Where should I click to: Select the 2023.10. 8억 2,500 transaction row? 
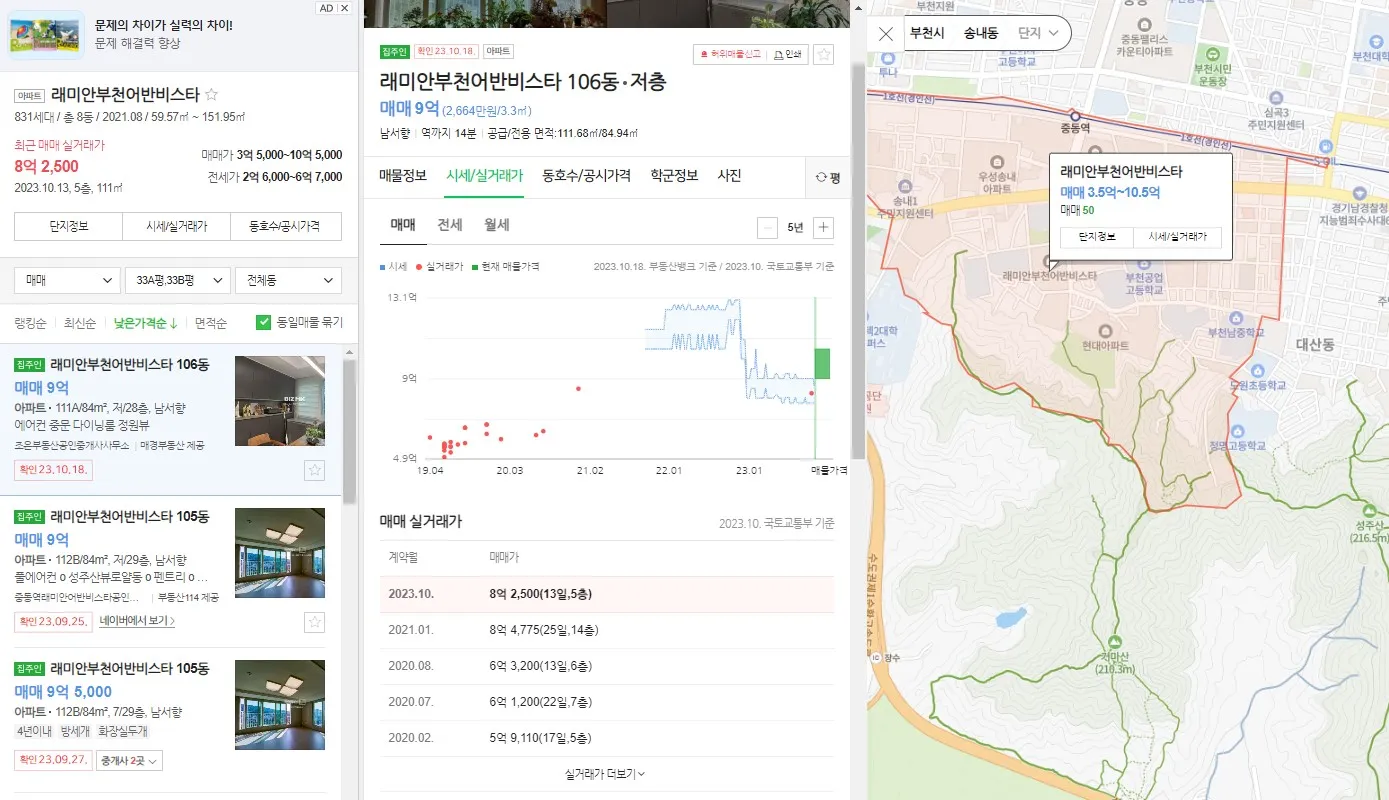point(607,594)
